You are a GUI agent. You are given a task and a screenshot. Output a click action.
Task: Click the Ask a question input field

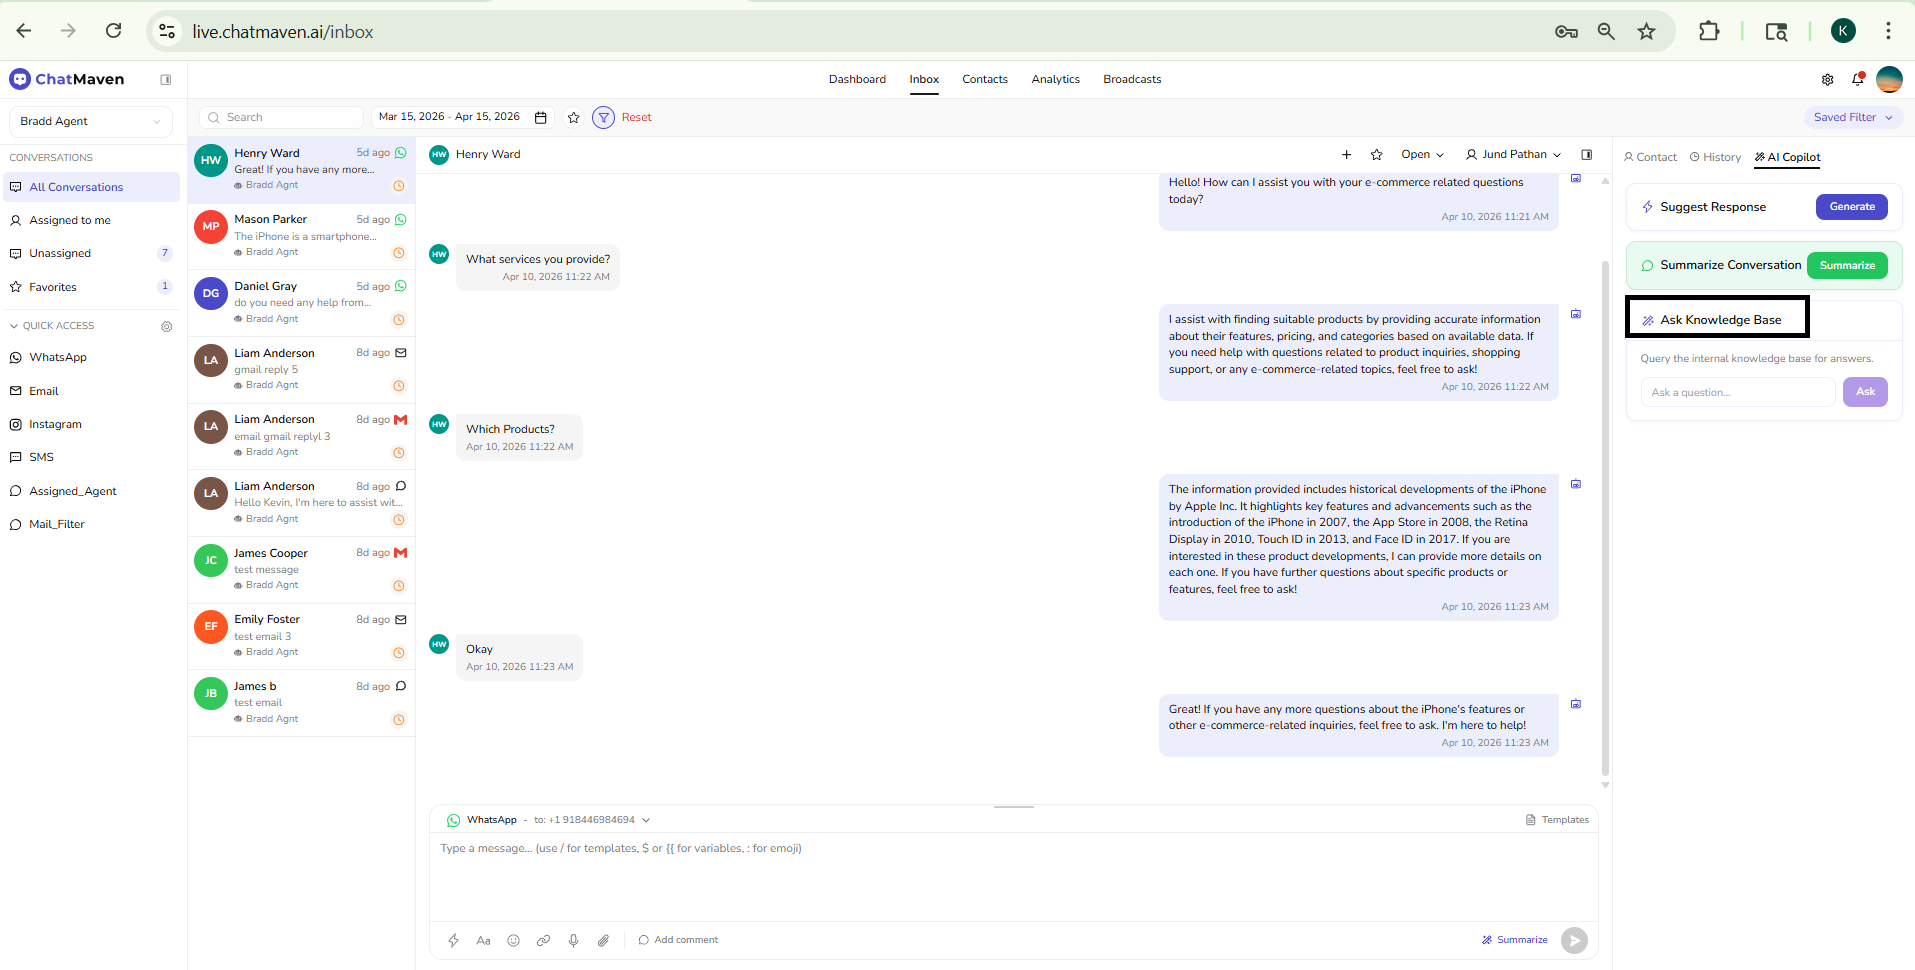tap(1737, 392)
